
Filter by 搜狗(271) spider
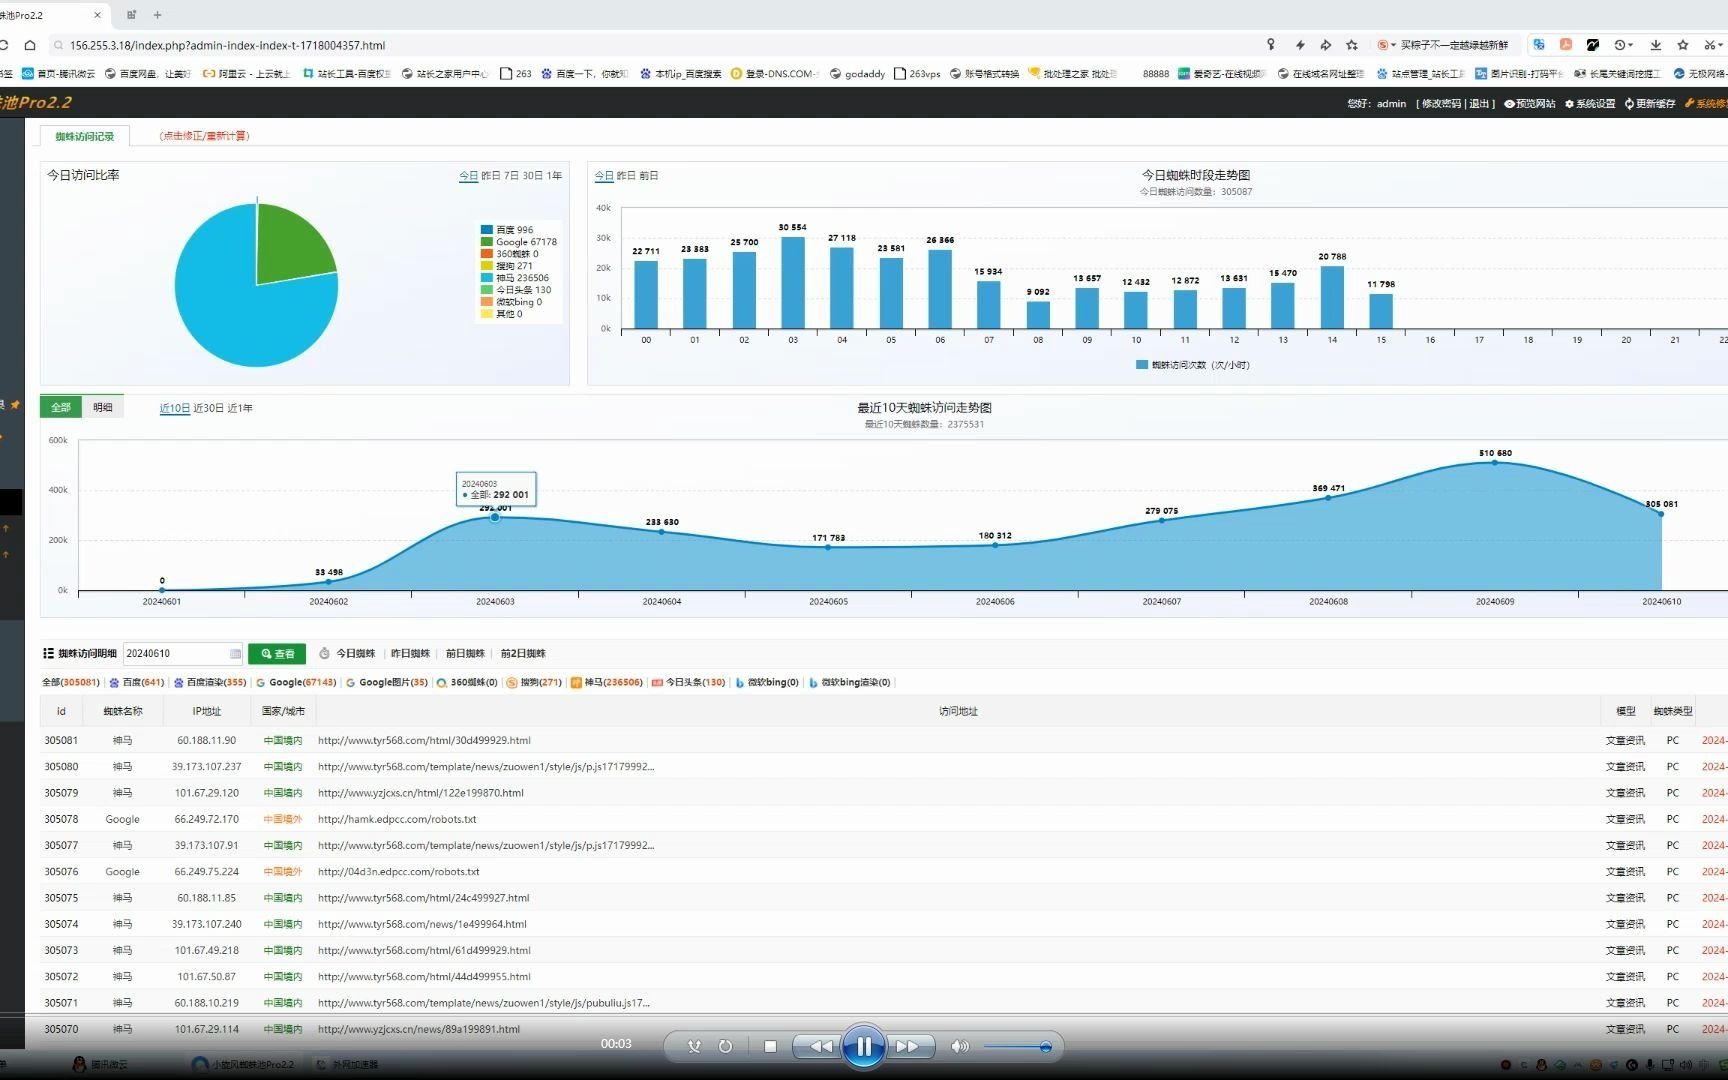[534, 683]
